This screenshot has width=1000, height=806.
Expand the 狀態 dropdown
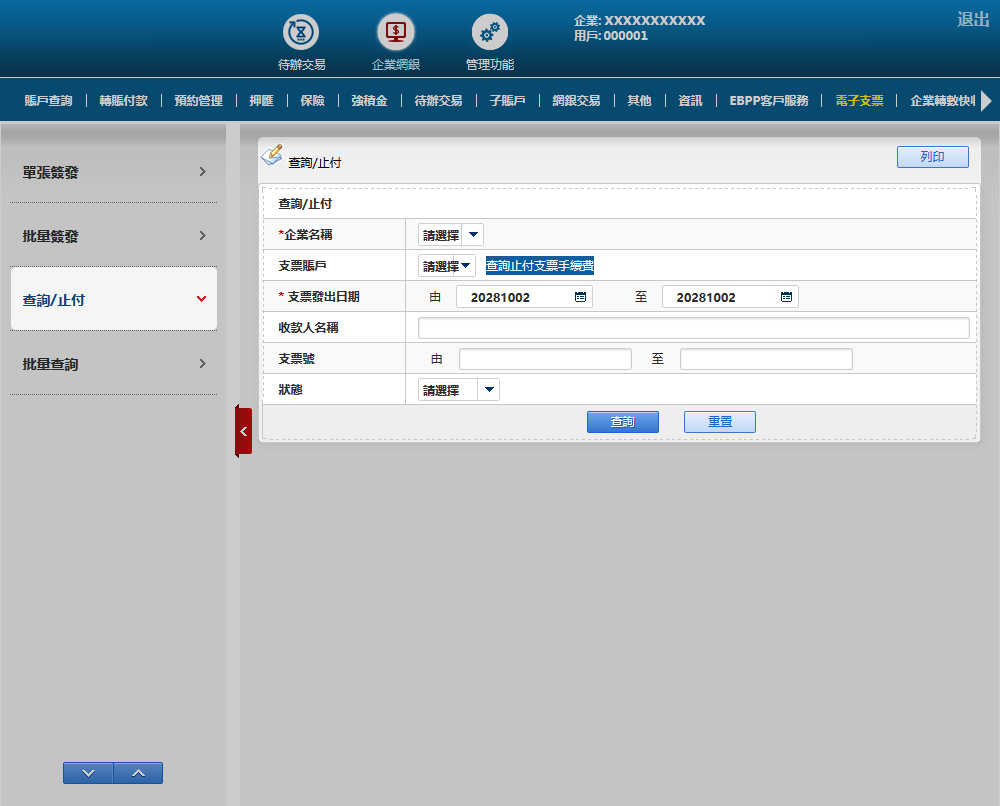pos(488,390)
